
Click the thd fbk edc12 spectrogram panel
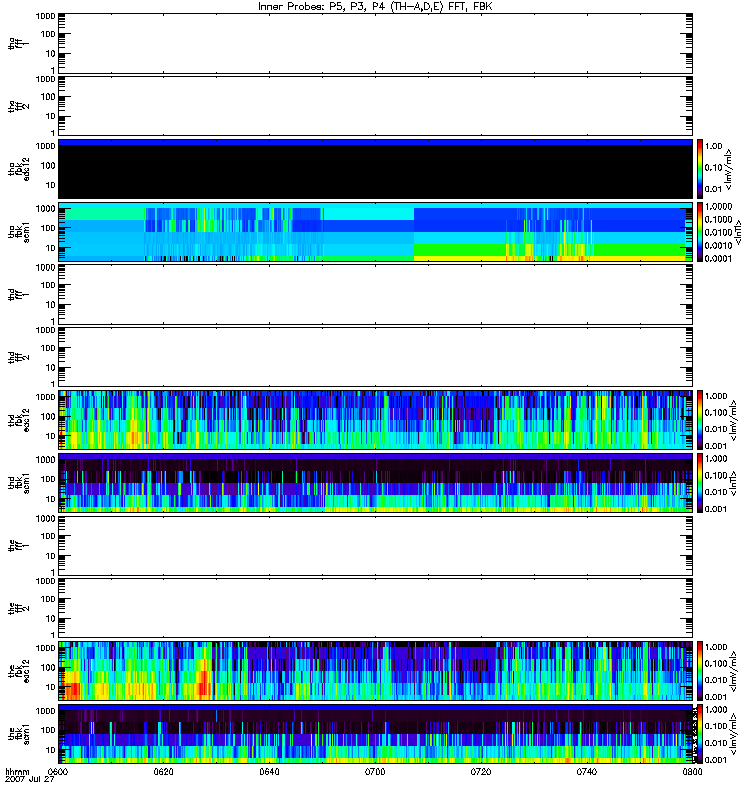(375, 420)
